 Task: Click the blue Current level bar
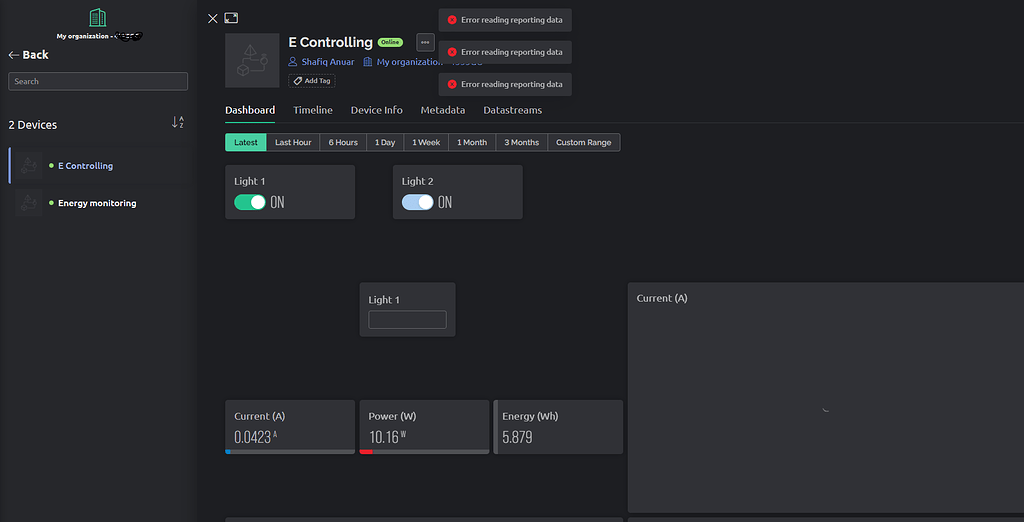[227, 451]
